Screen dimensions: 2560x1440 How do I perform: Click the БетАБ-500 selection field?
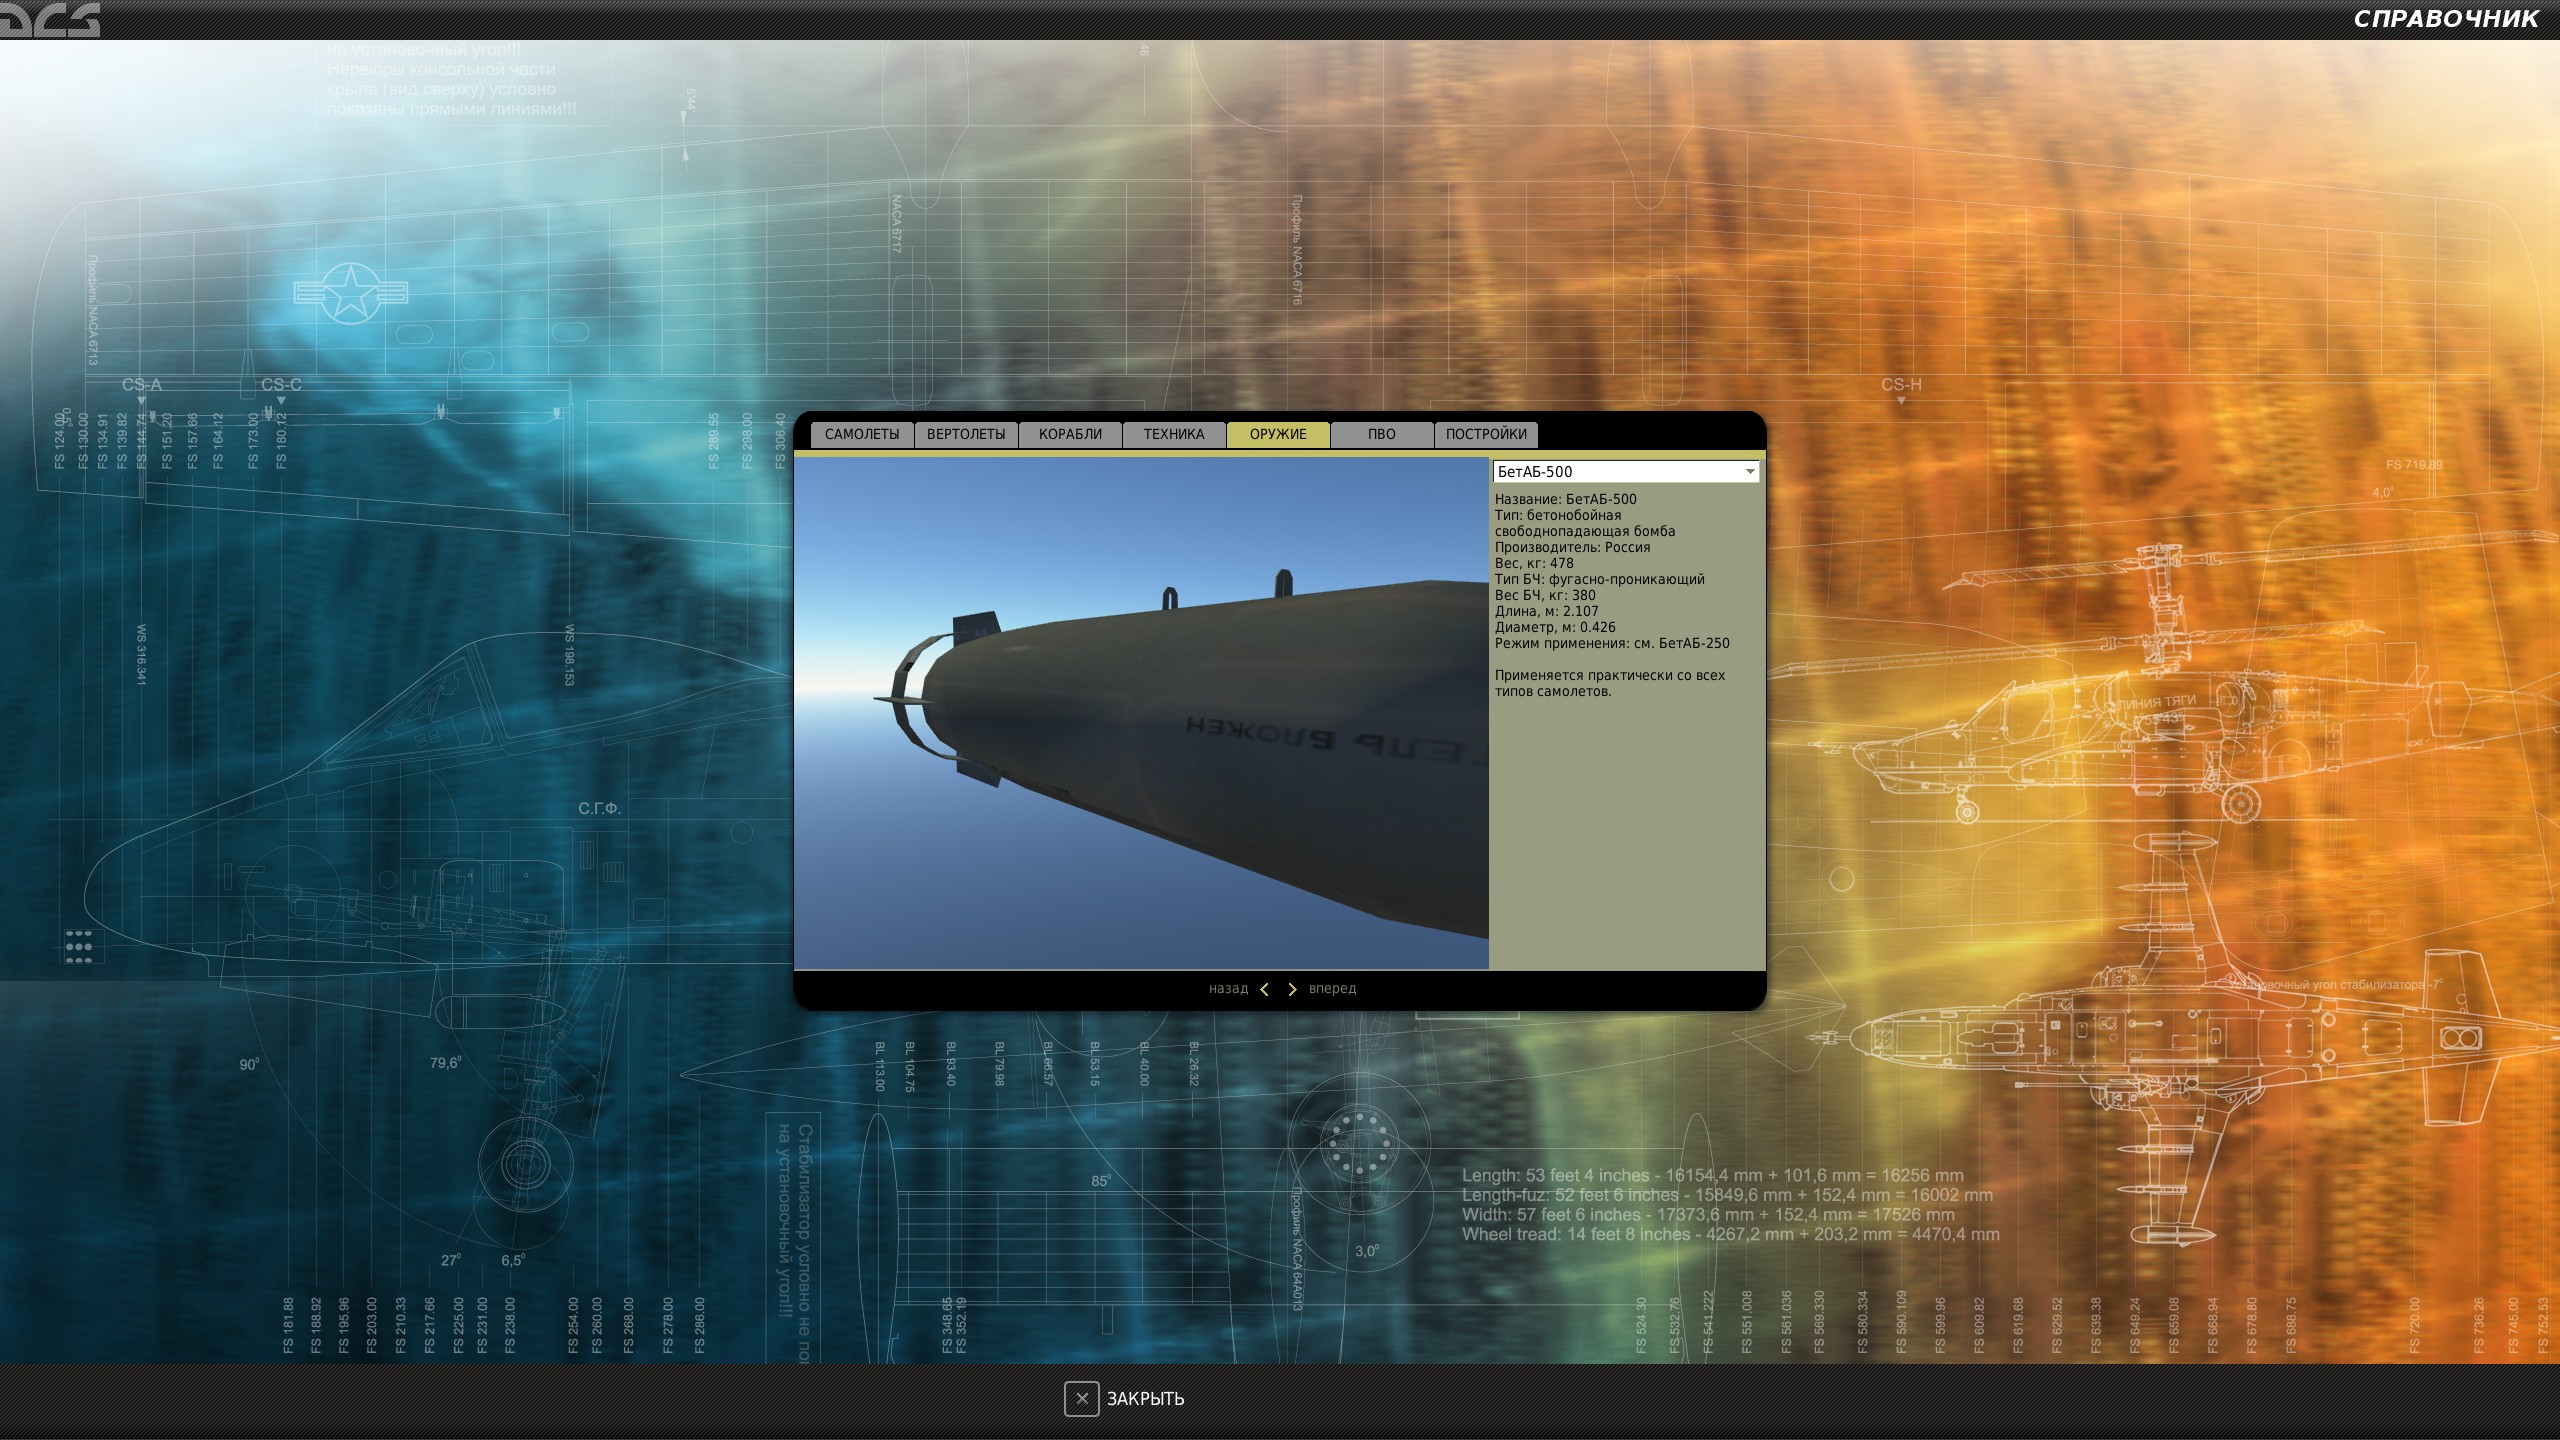1626,472
